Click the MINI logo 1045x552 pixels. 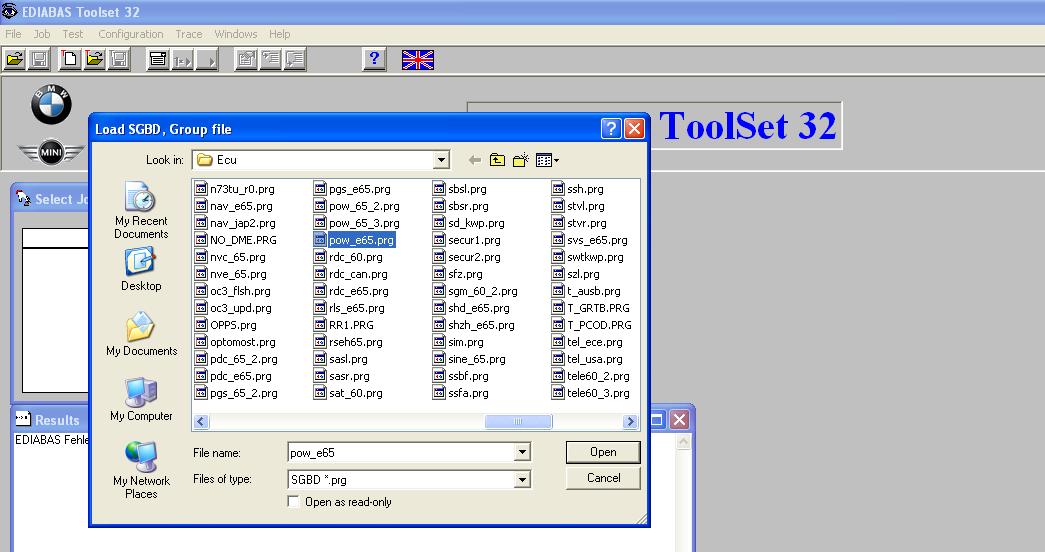tap(51, 153)
